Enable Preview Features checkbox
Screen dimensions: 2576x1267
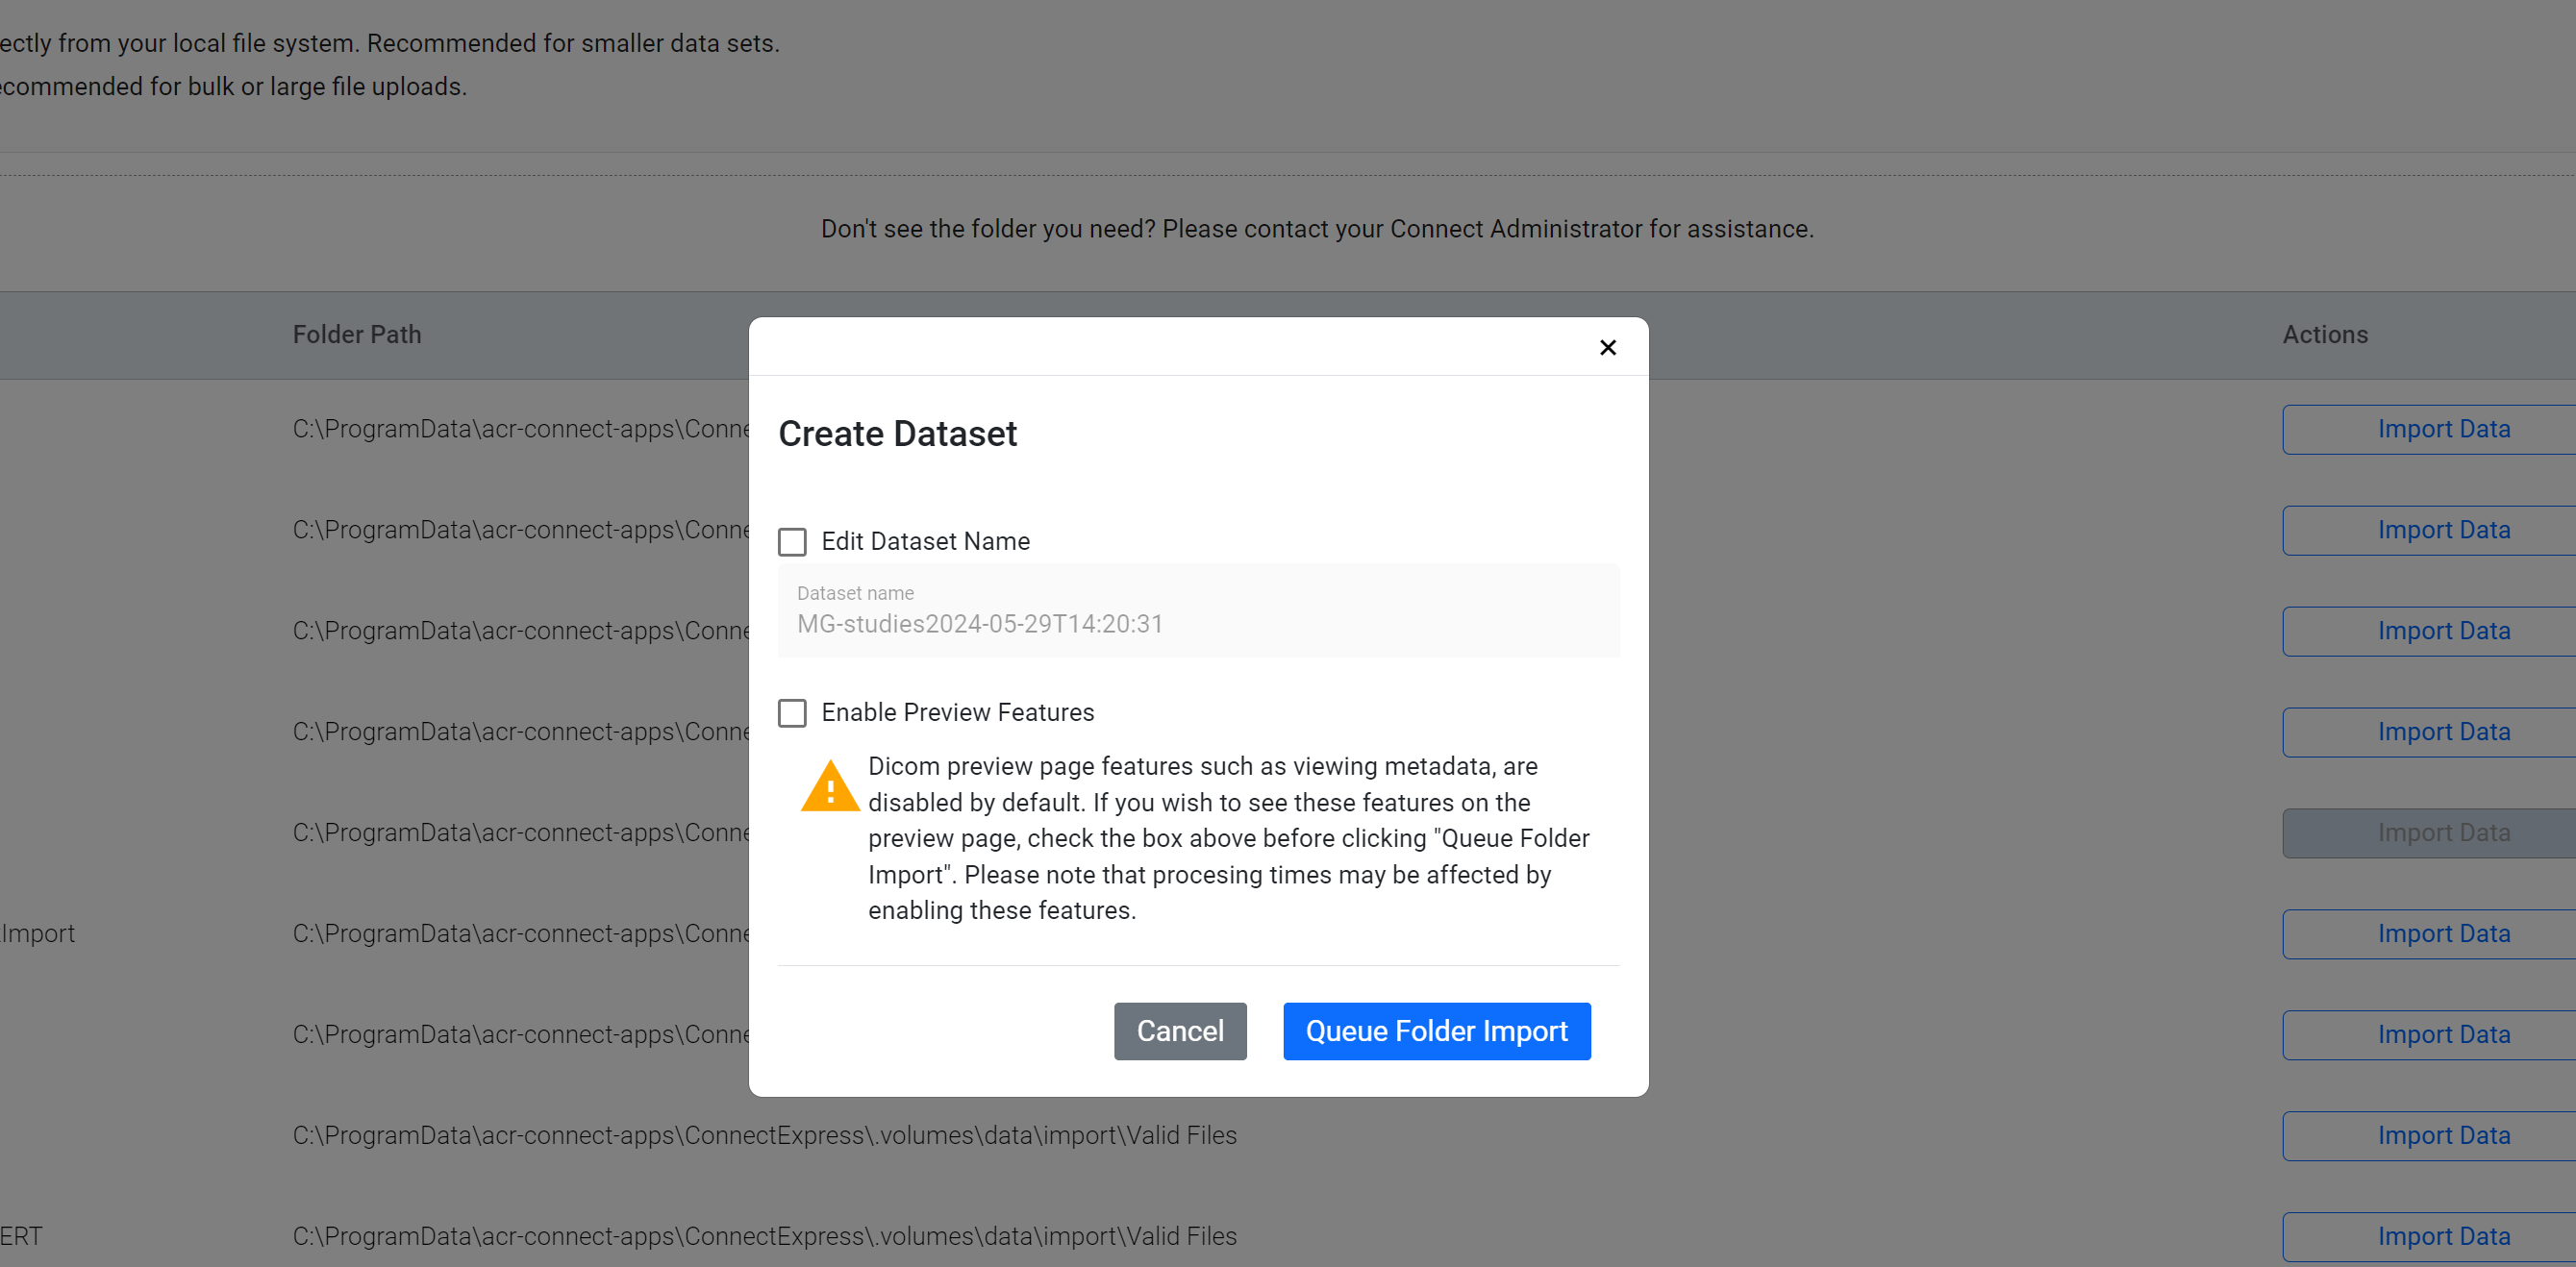[792, 713]
